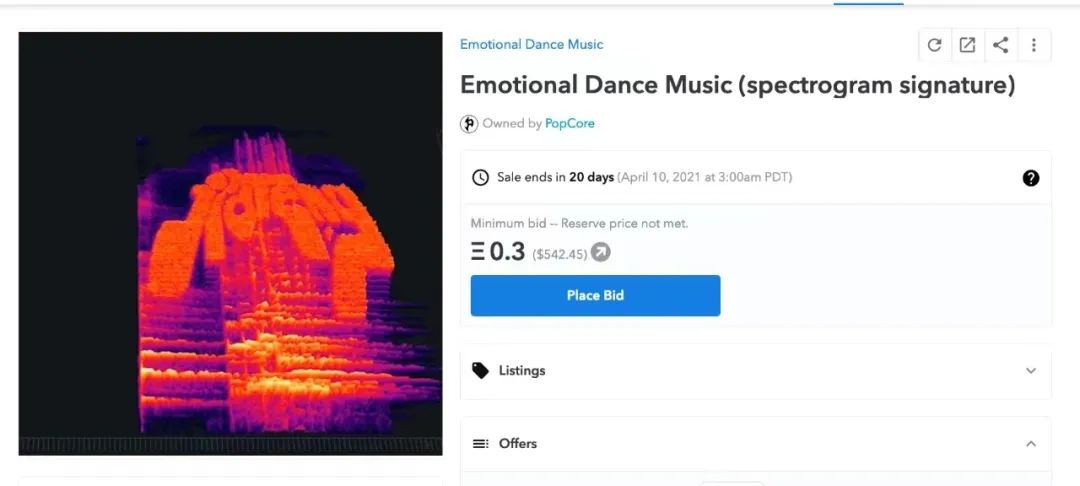This screenshot has width=1080, height=486.
Task: Open the PopCore owner profile link
Action: 570,124
